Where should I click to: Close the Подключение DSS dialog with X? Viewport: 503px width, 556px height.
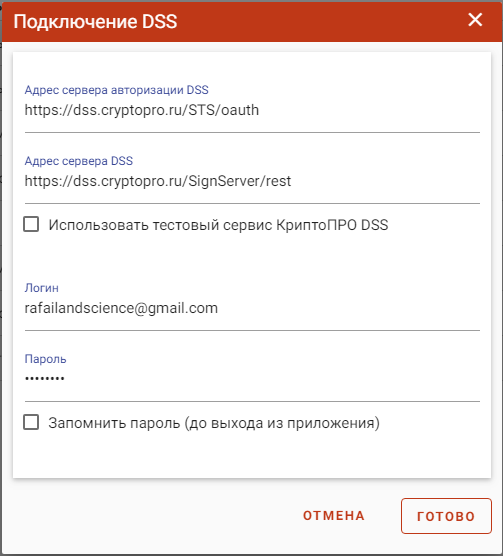[x=475, y=20]
